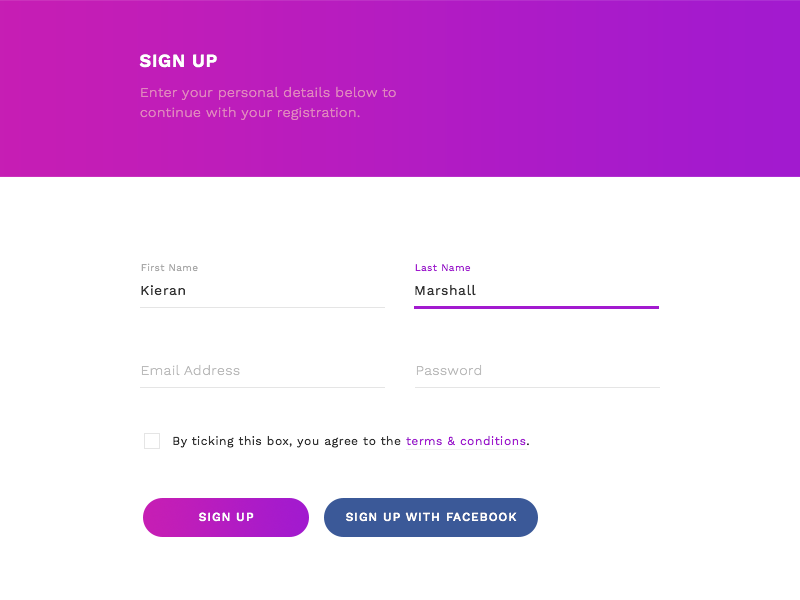Click the gray underline below Email Address
Viewport: 800px width, 600px height.
click(262, 387)
